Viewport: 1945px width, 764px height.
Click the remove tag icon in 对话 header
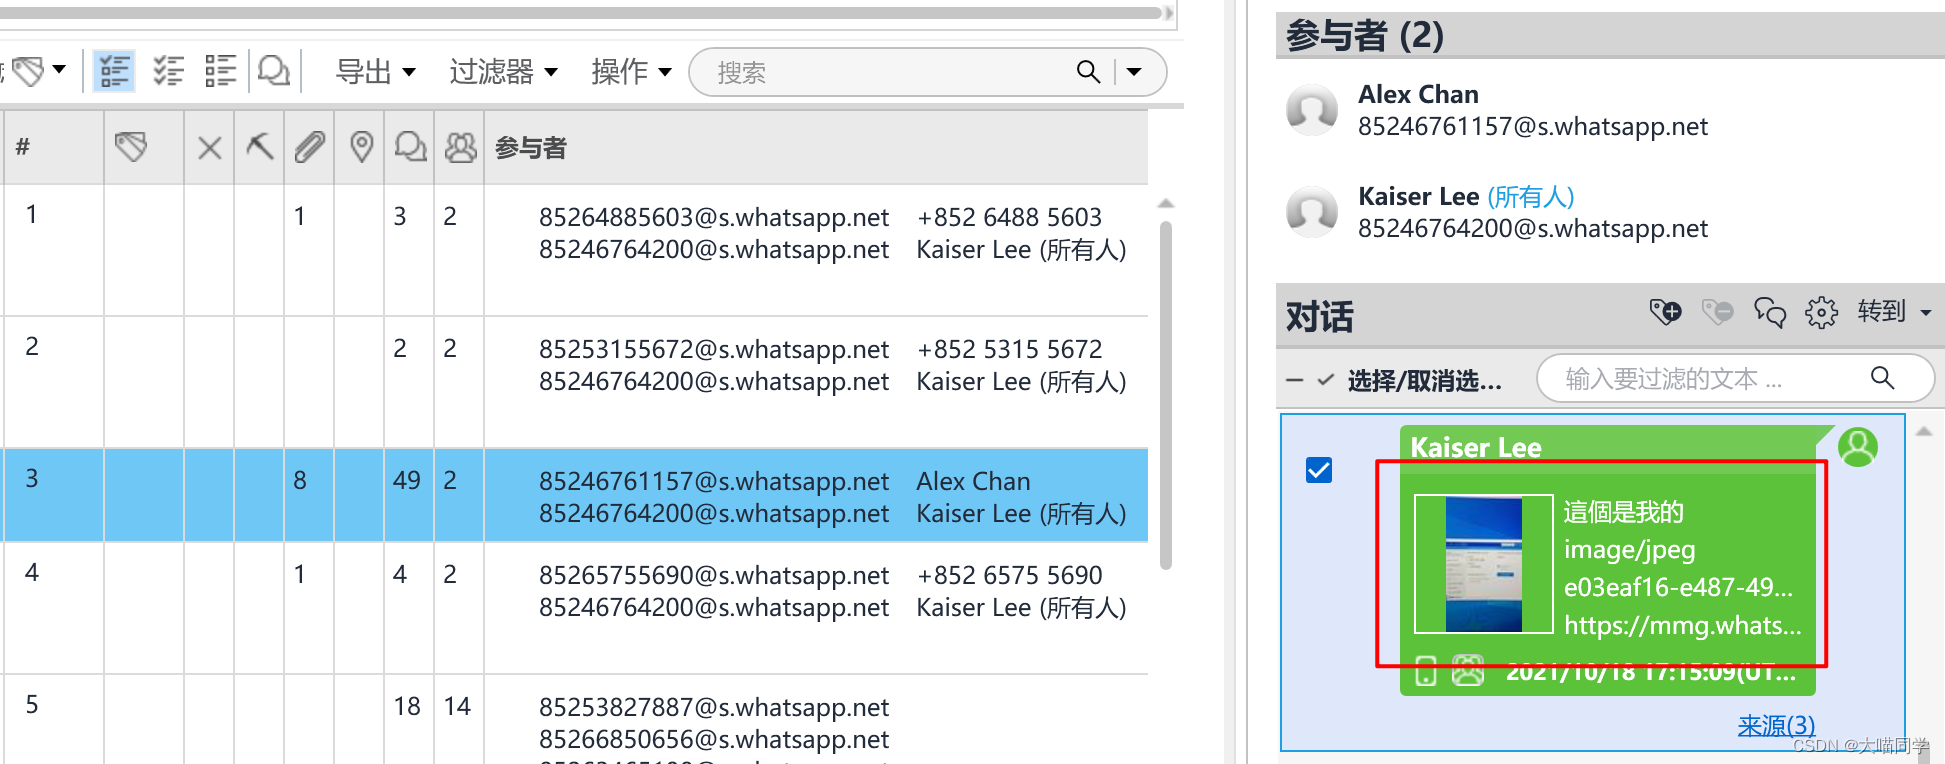(1717, 312)
